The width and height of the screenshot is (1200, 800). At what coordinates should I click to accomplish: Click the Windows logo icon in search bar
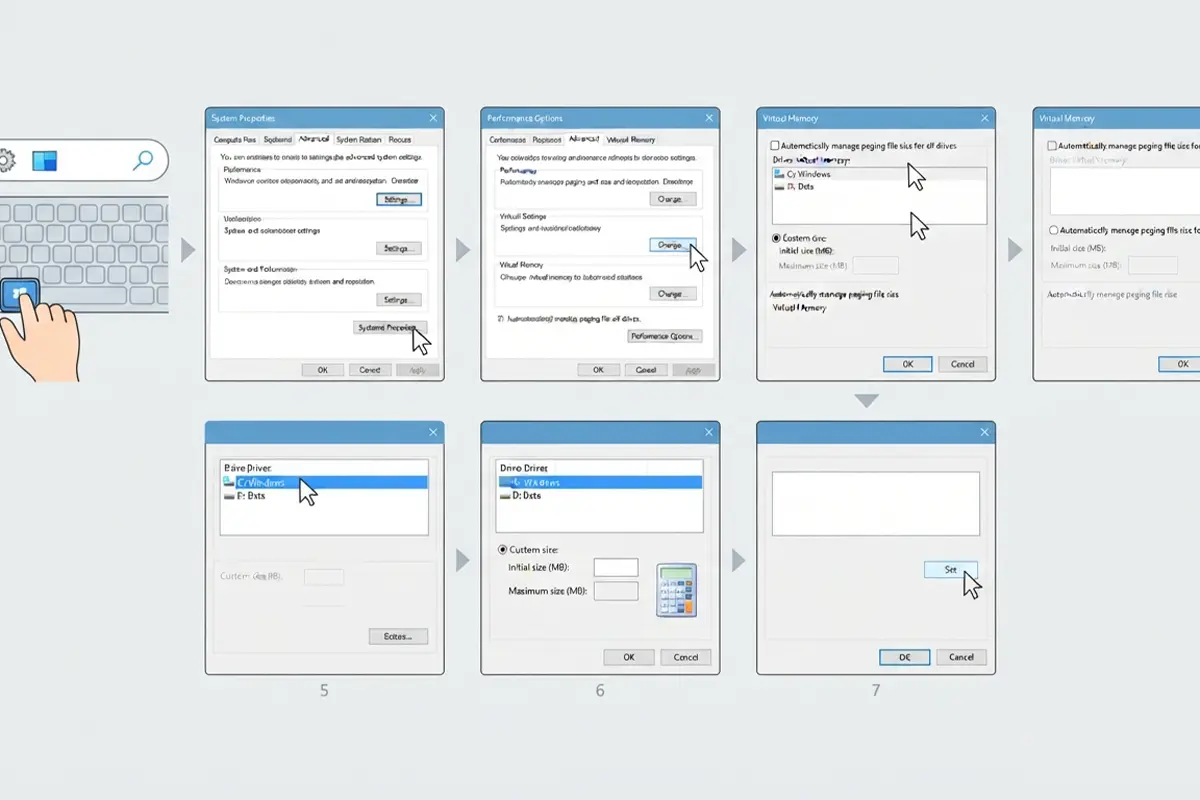(44, 161)
